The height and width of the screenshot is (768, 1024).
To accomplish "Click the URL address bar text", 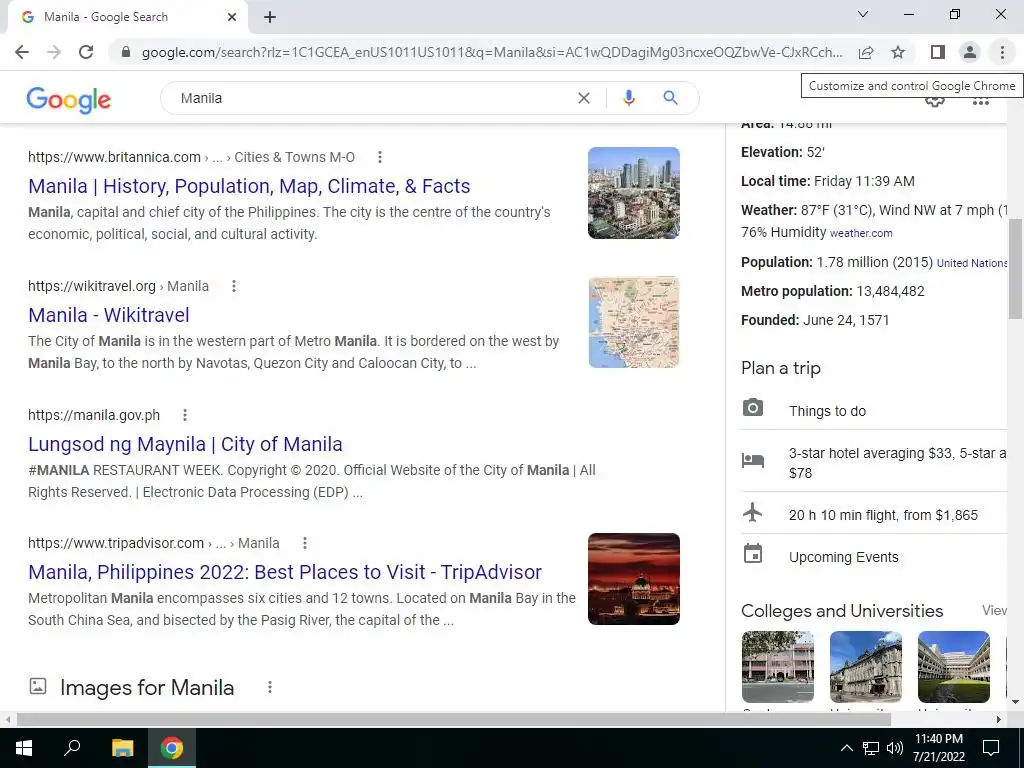I will [492, 52].
